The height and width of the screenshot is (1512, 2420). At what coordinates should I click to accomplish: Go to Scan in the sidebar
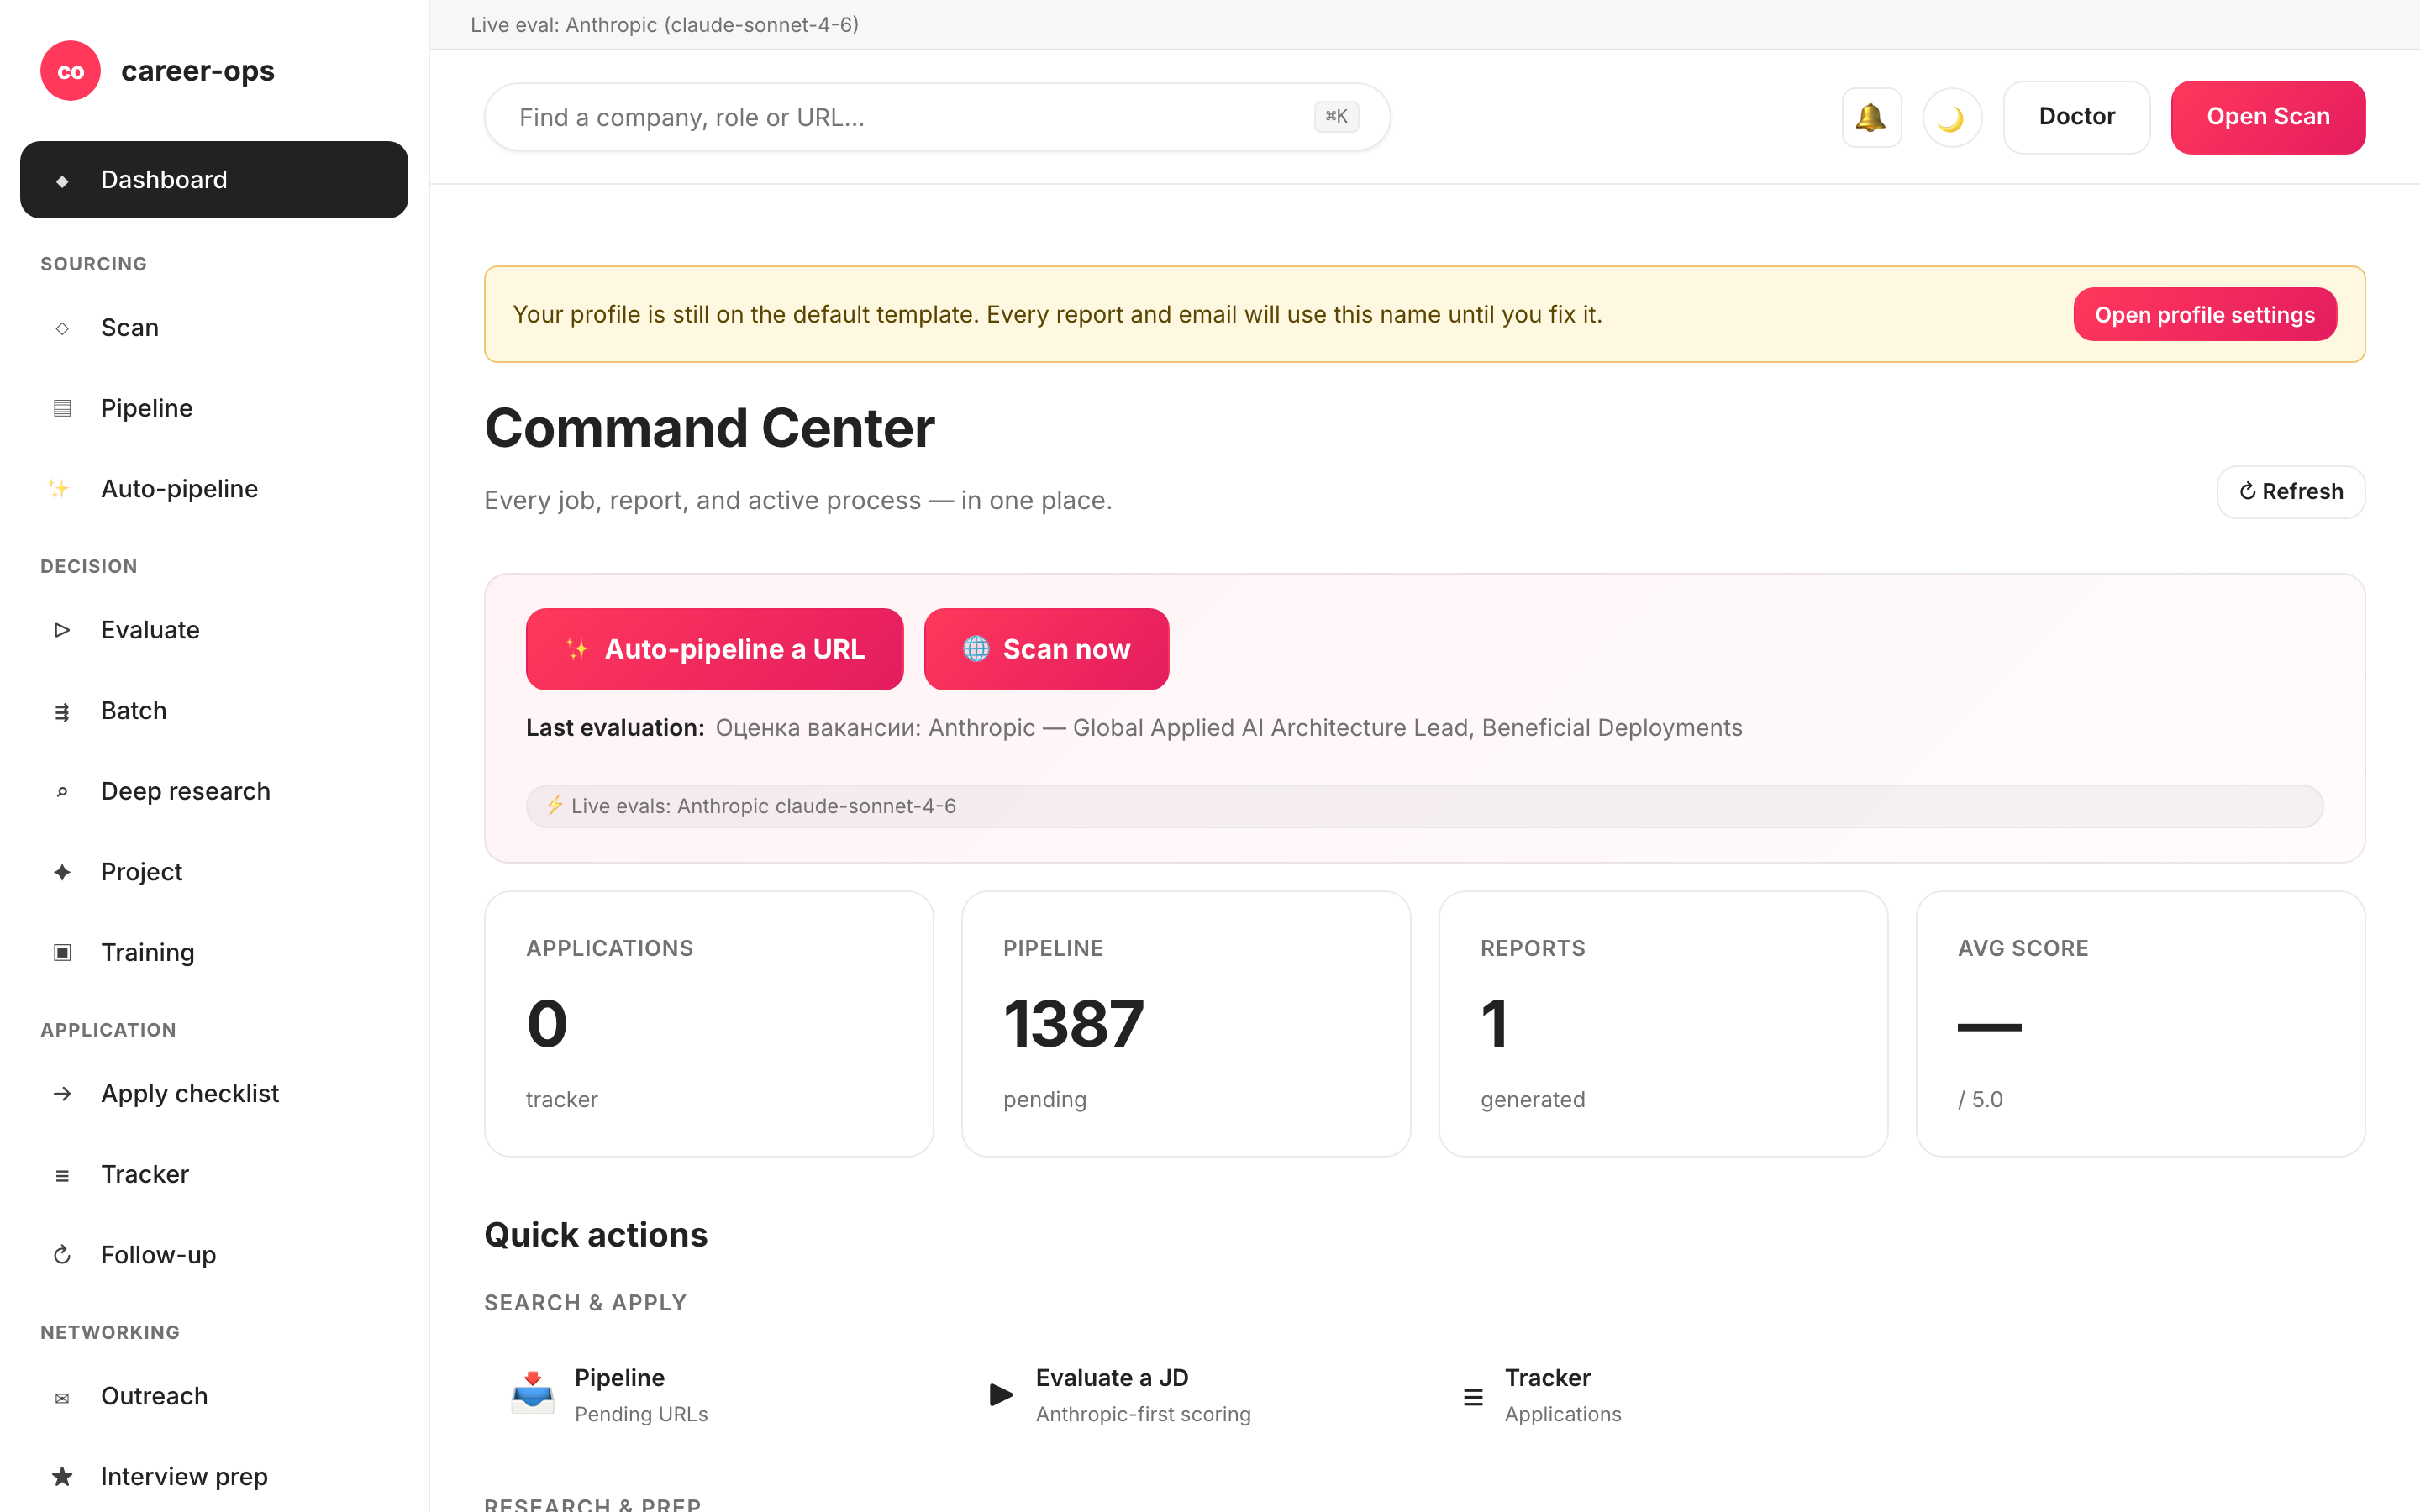(214, 328)
